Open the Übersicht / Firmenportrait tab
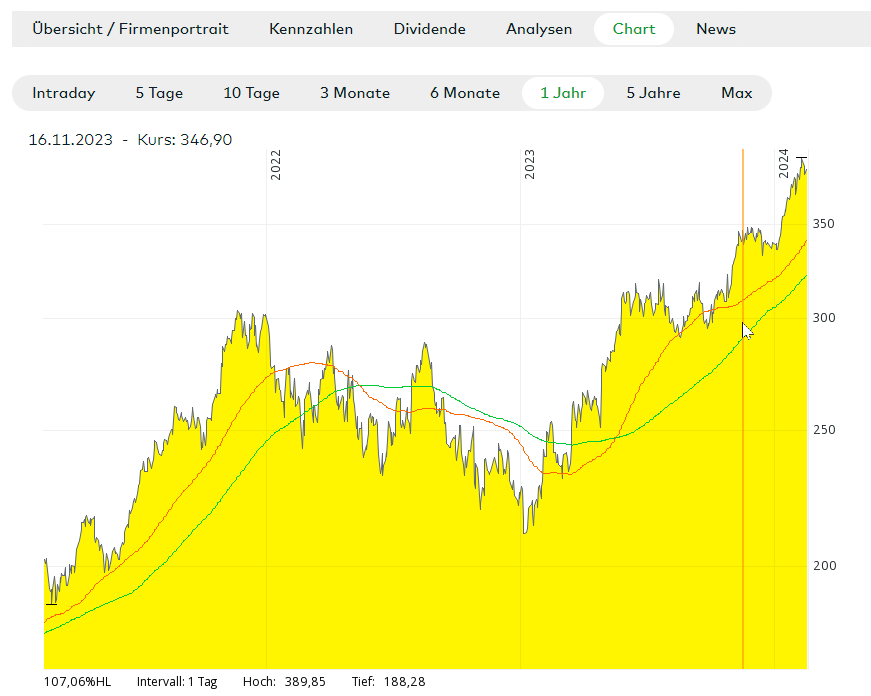The image size is (871, 696). [x=130, y=29]
